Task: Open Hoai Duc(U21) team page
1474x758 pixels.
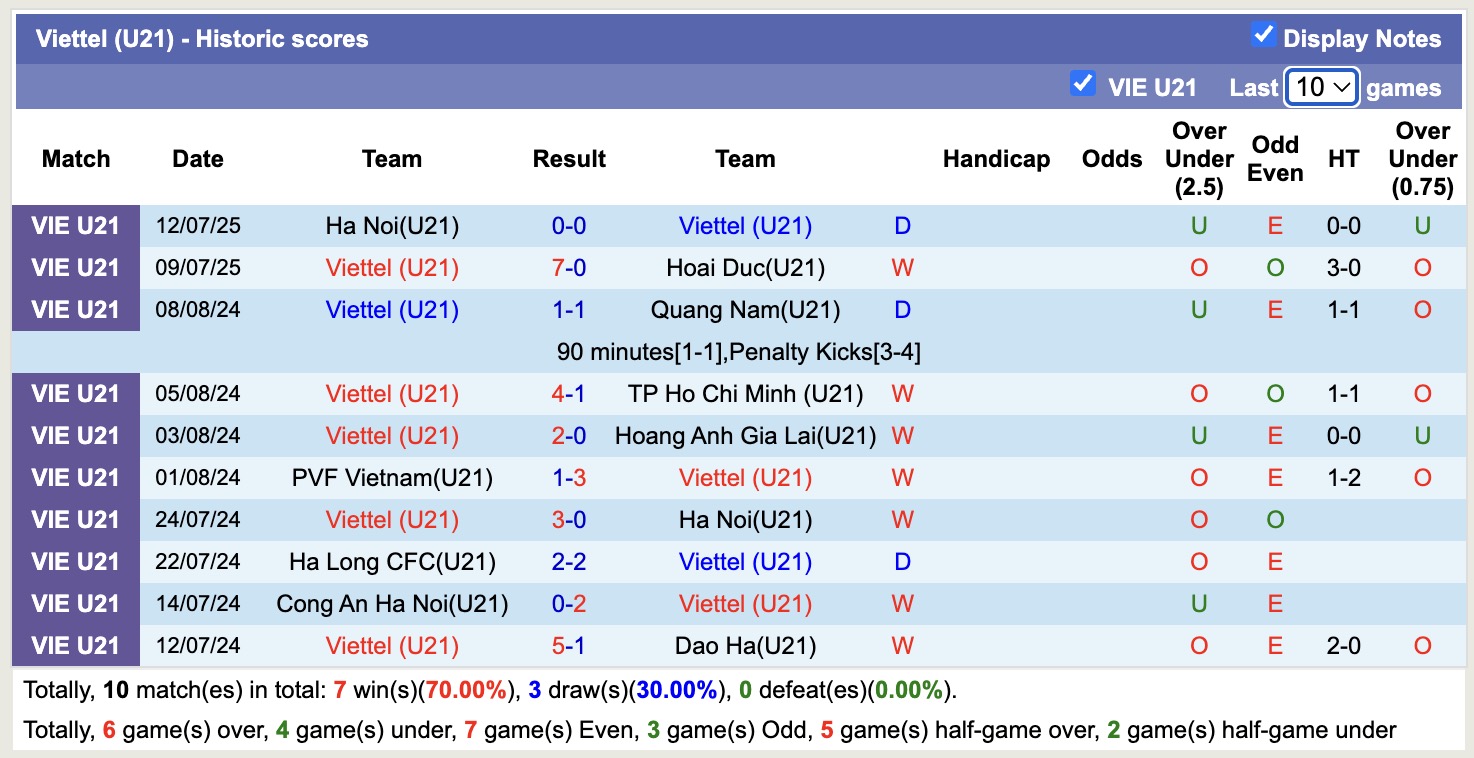Action: (x=745, y=268)
